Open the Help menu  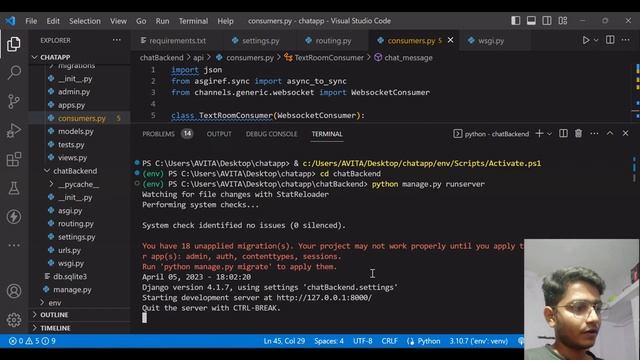tap(225, 21)
